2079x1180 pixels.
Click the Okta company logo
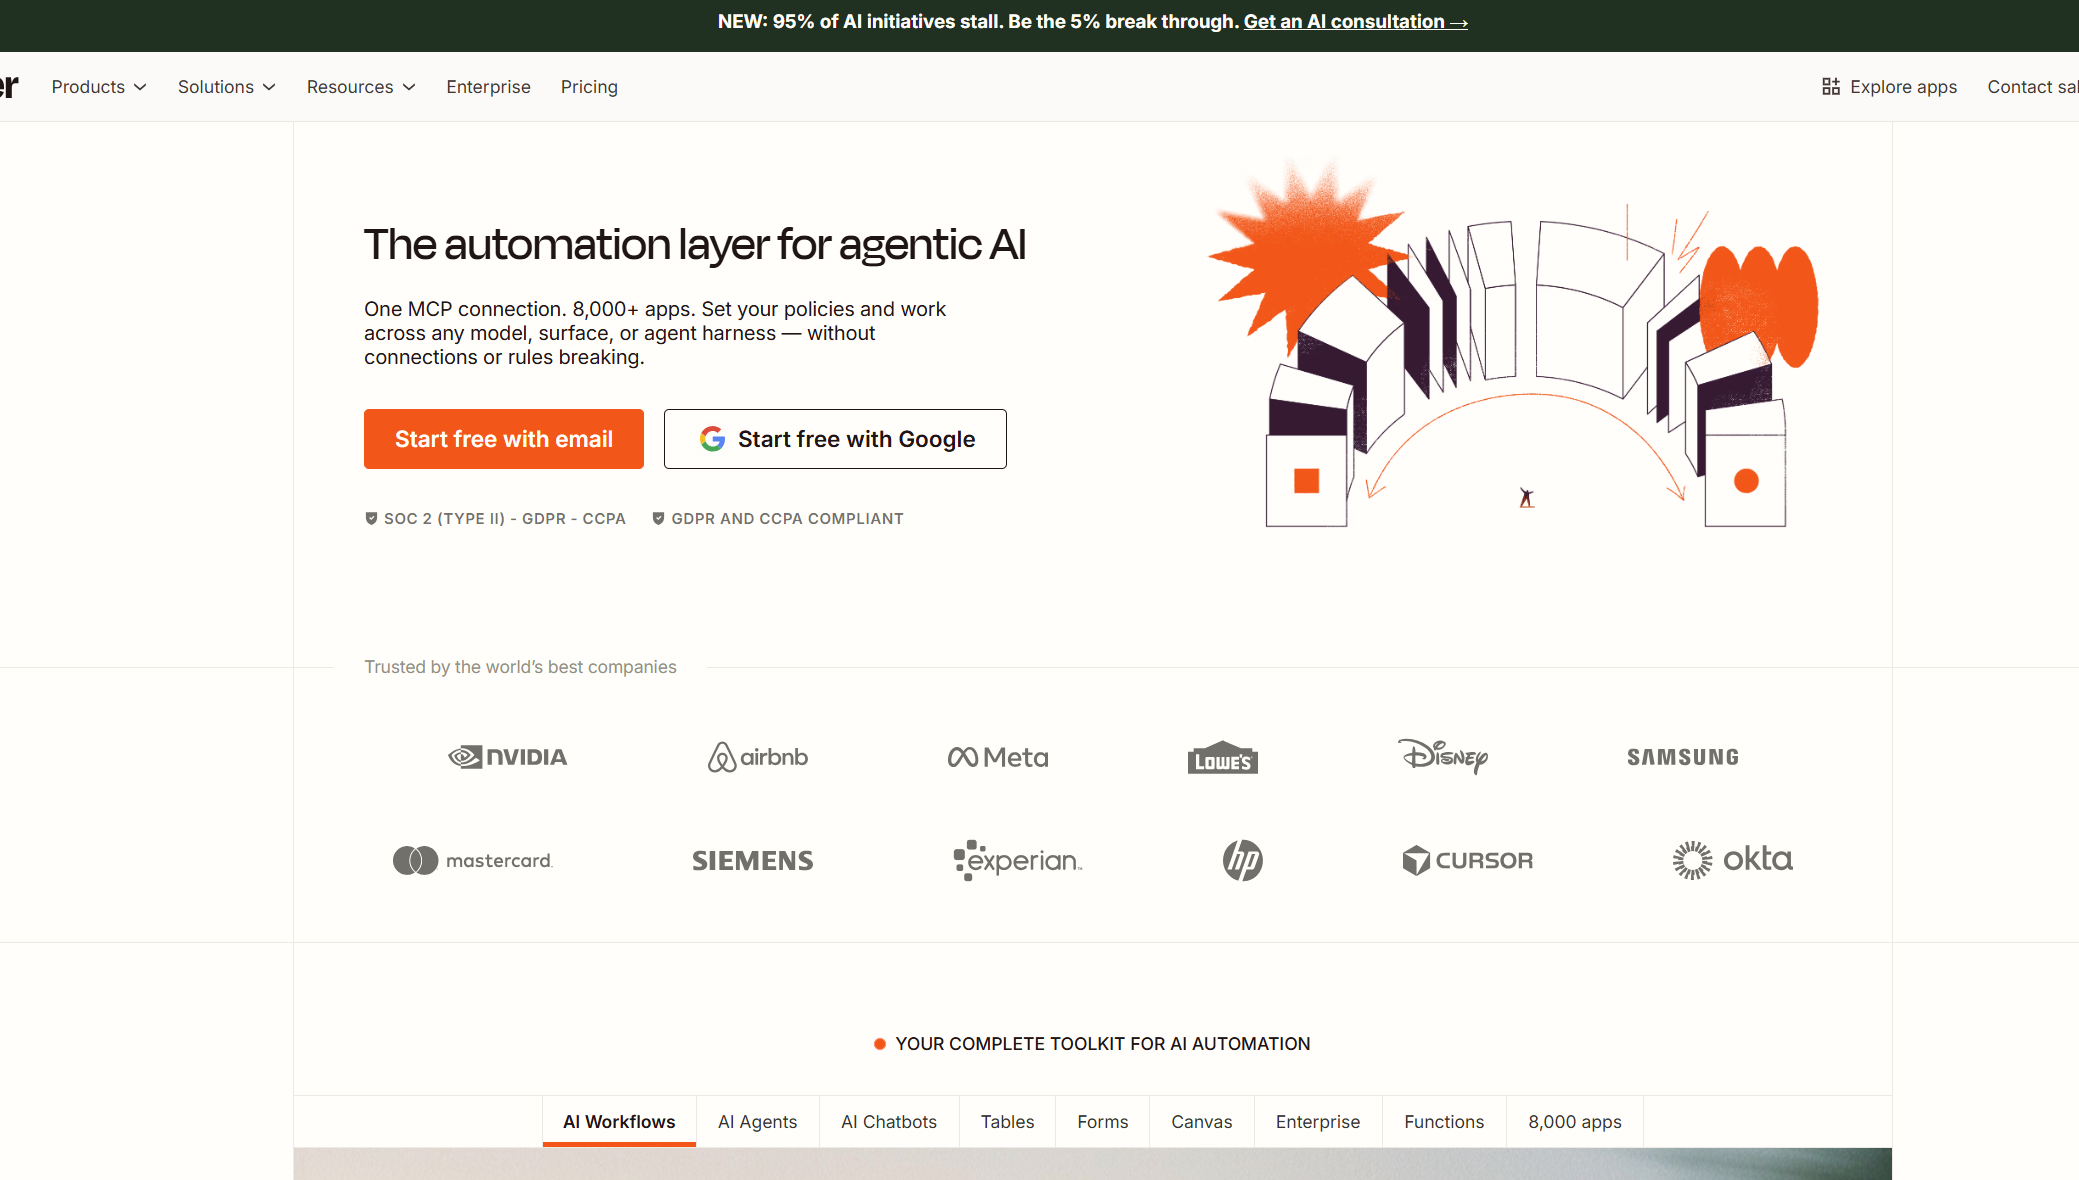pyautogui.click(x=1733, y=859)
